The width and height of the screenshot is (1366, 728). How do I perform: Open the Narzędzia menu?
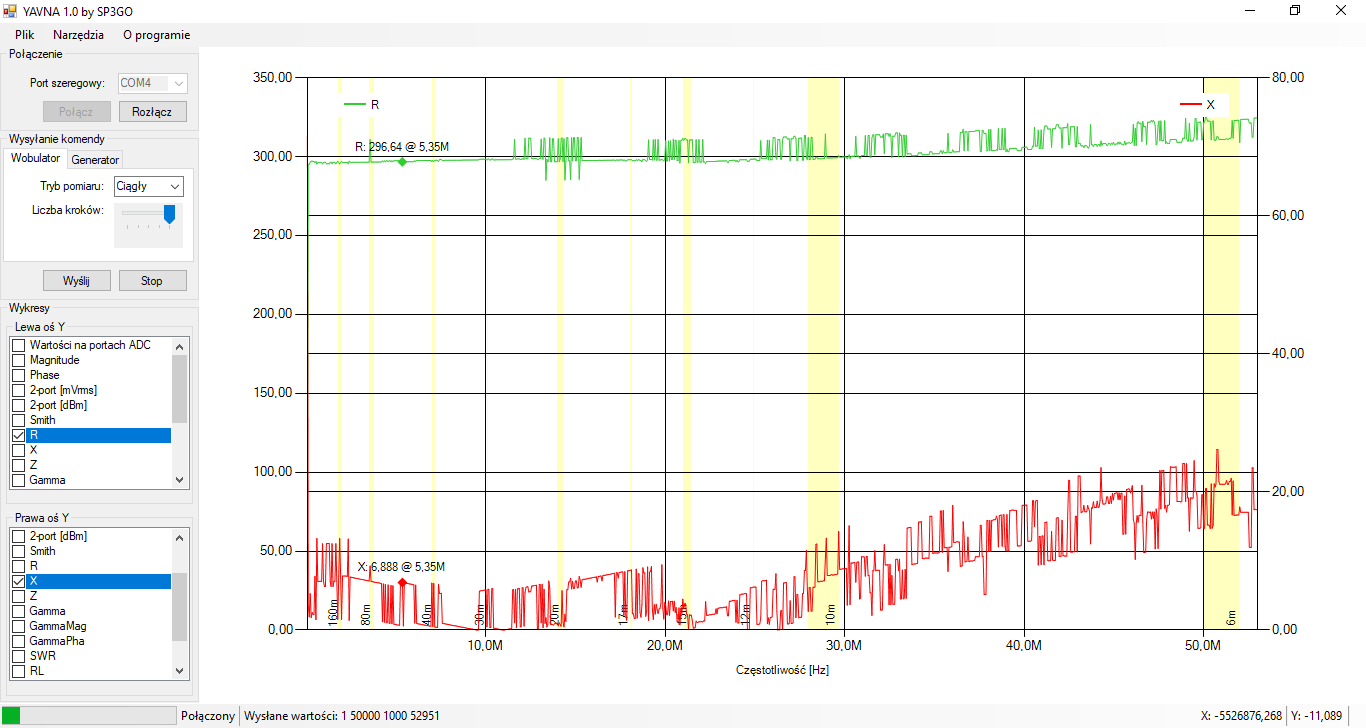[x=78, y=34]
